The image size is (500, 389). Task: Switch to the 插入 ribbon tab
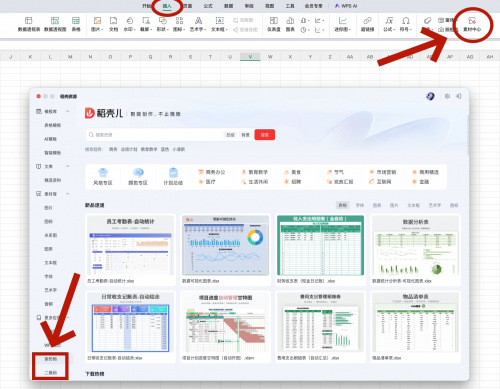point(167,6)
